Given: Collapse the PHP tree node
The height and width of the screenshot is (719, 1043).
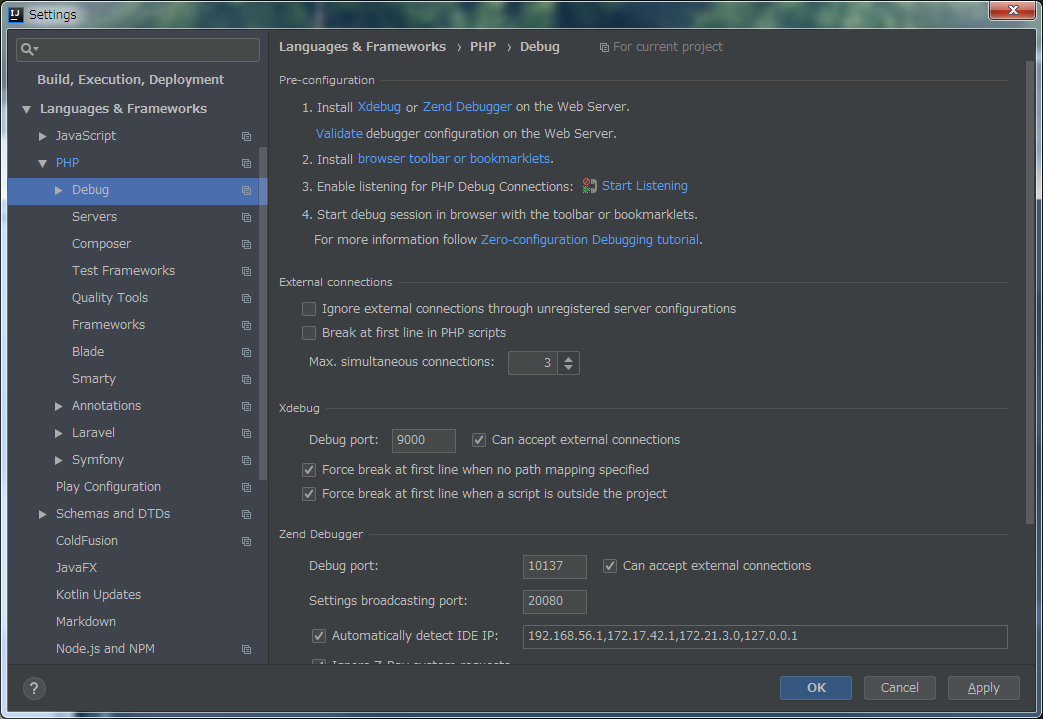Looking at the screenshot, I should tap(43, 164).
